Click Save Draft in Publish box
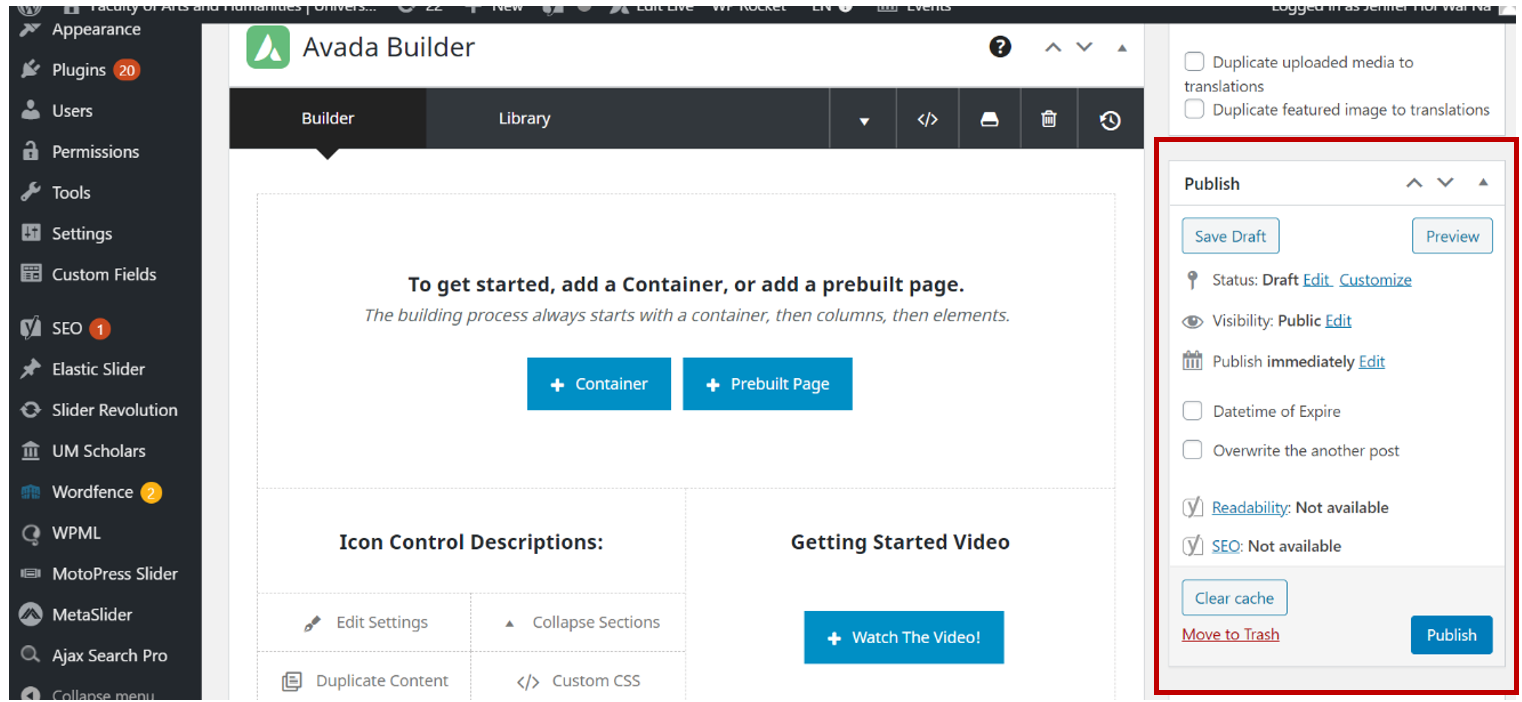 coord(1230,236)
